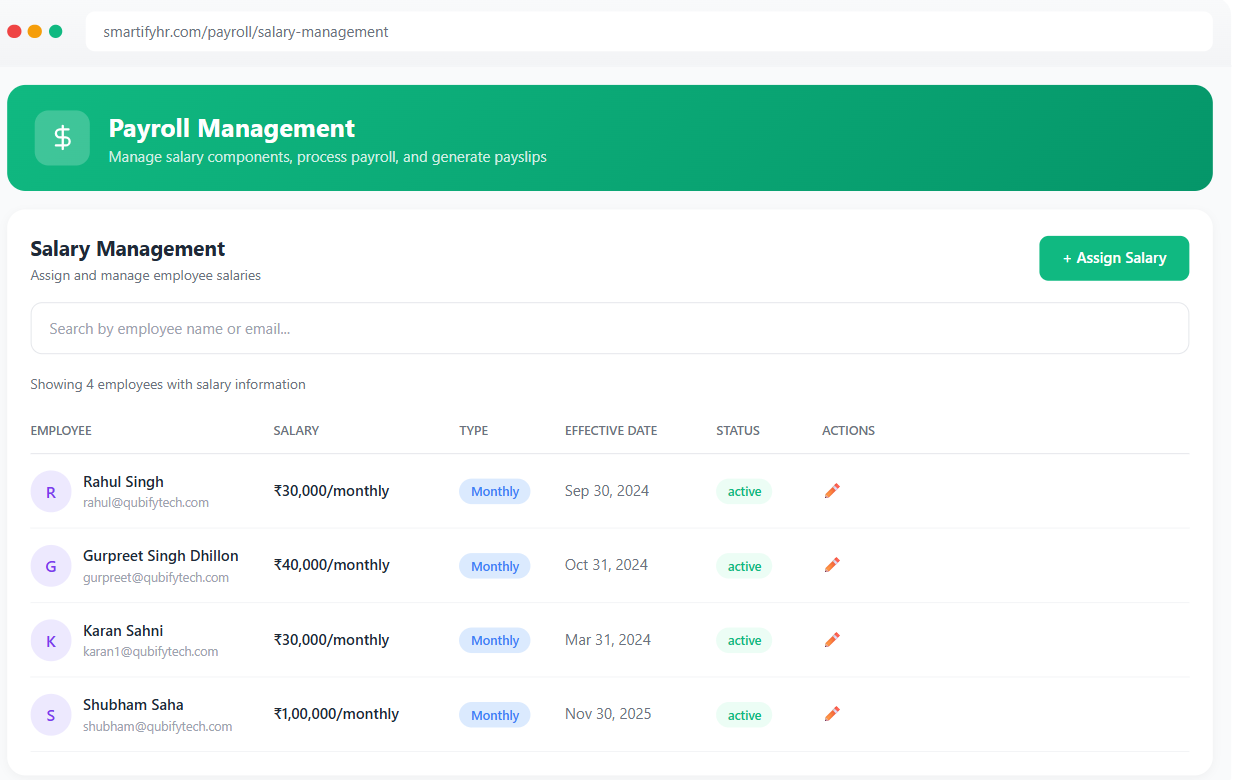Edit Rahul Singh's salary with pencil icon
The image size is (1236, 780).
(832, 491)
